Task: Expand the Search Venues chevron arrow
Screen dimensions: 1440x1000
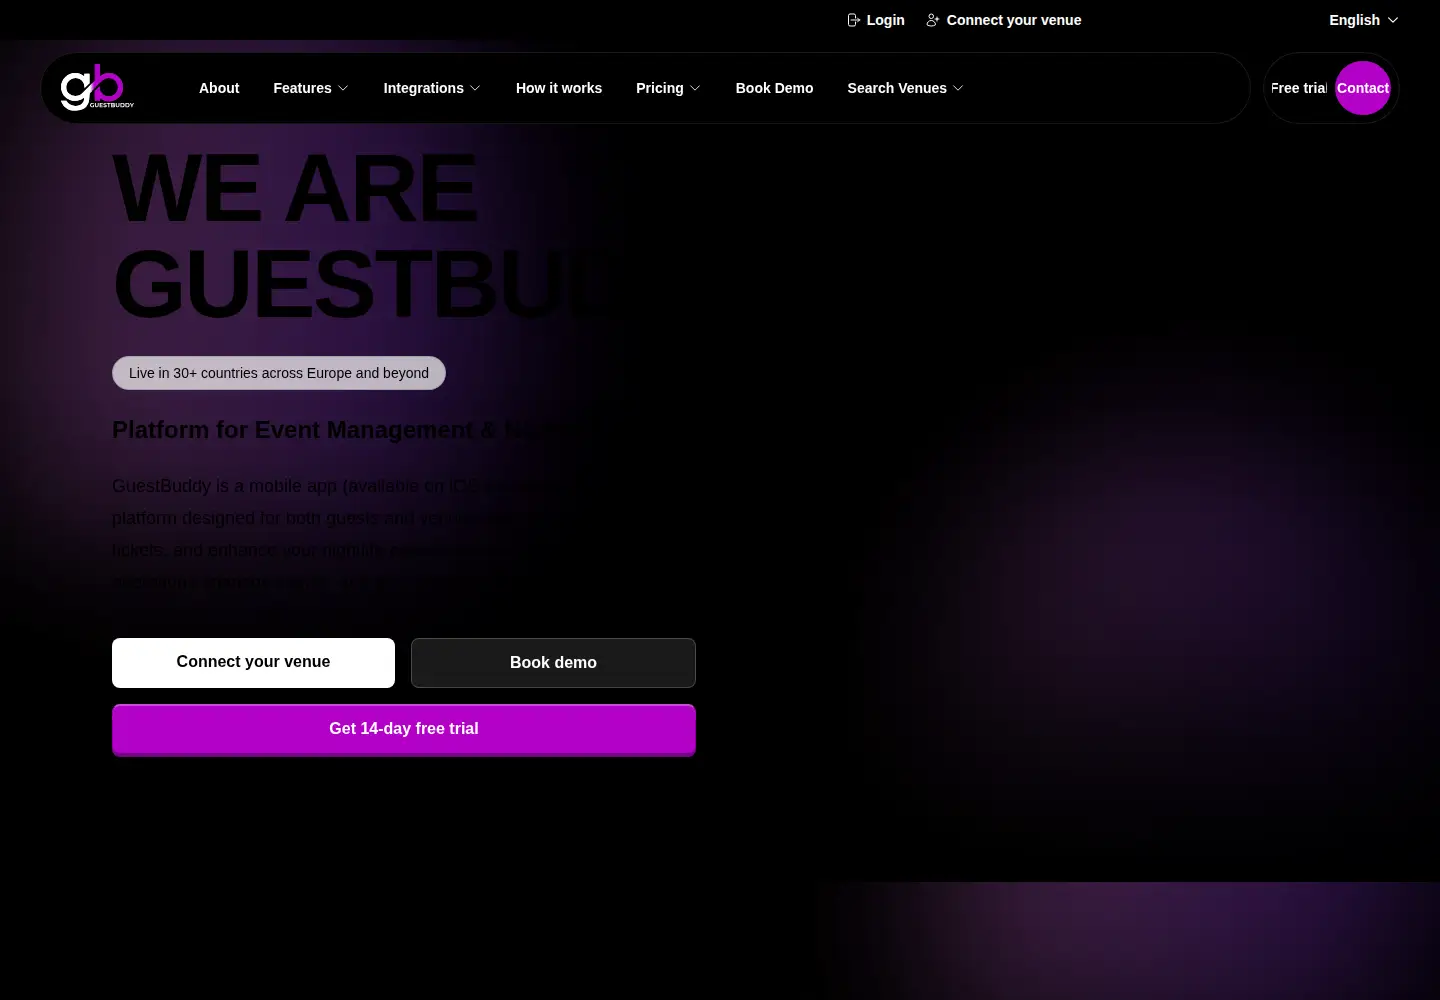Action: pyautogui.click(x=958, y=88)
